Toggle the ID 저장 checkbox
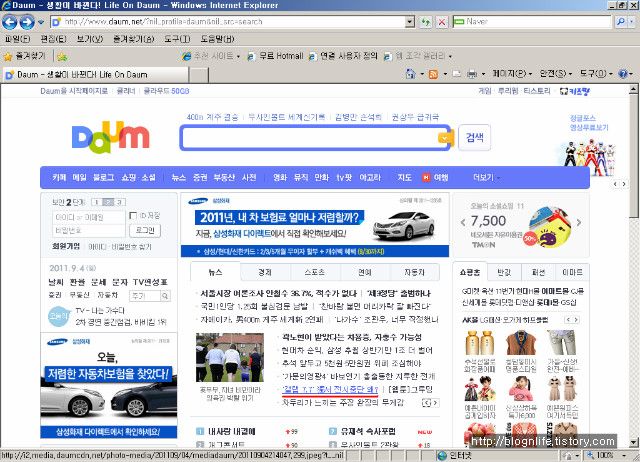This screenshot has width=640, height=462. pyautogui.click(x=133, y=215)
